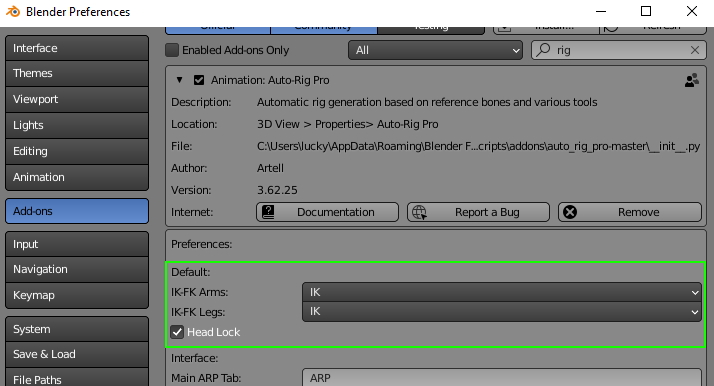Viewport: 714px width, 386px height.
Task: Disable the Auto-Rig Pro add-on checkbox
Action: coord(199,80)
